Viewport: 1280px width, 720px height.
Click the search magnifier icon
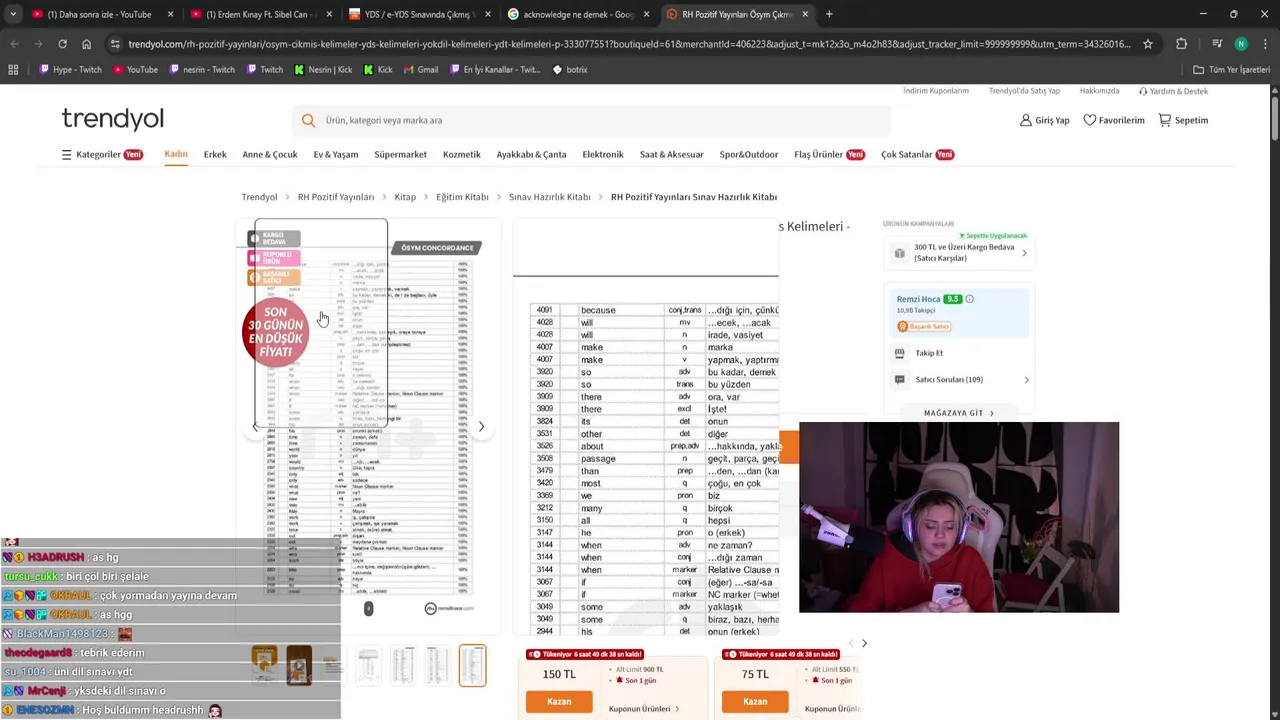click(308, 120)
